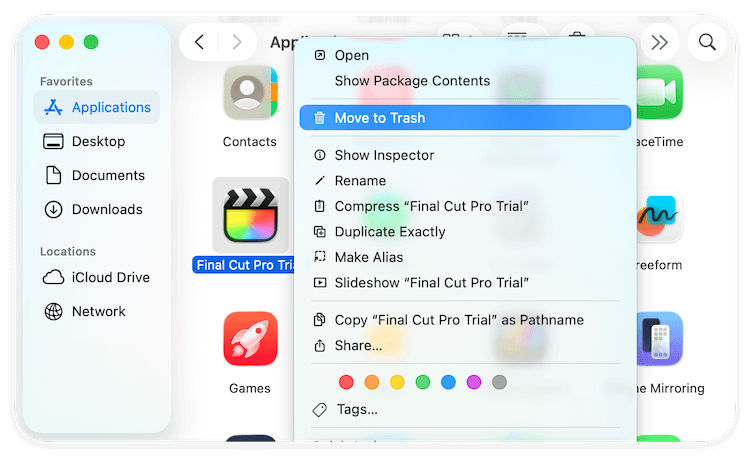Open the Games app icon
Screen dimensions: 750x456
250,339
